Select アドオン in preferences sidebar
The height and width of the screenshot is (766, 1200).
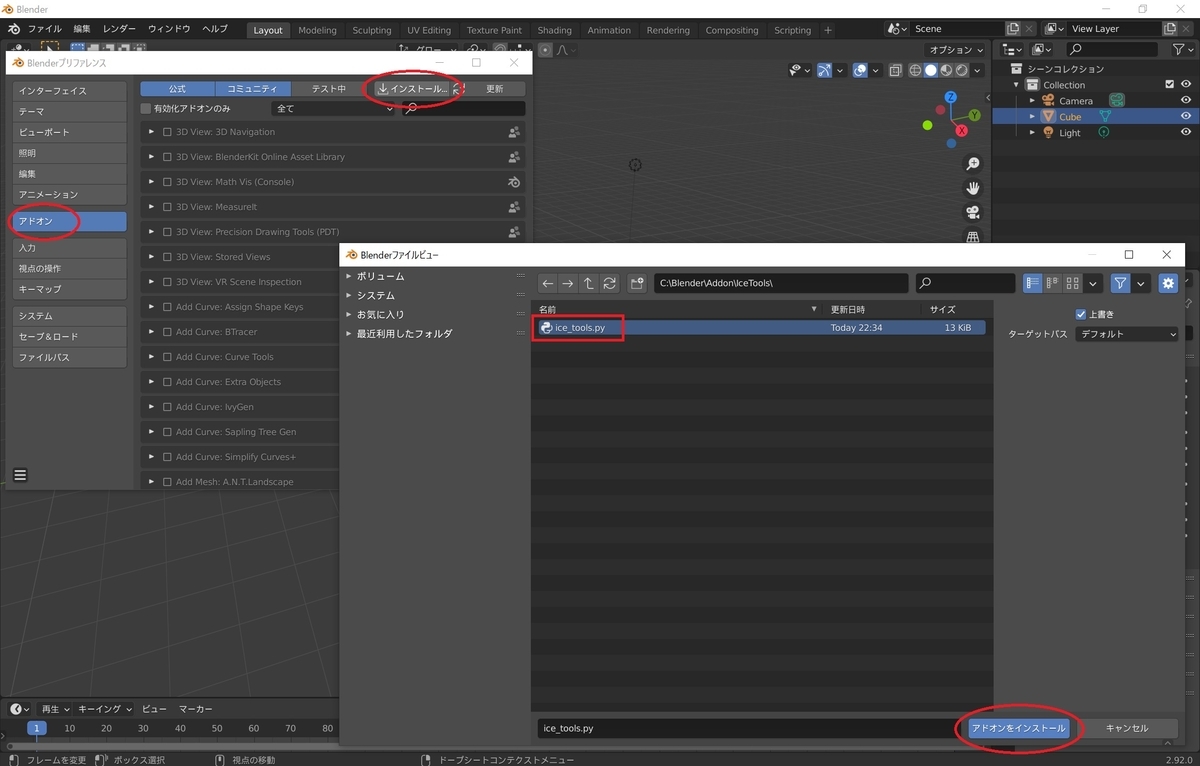[70, 221]
